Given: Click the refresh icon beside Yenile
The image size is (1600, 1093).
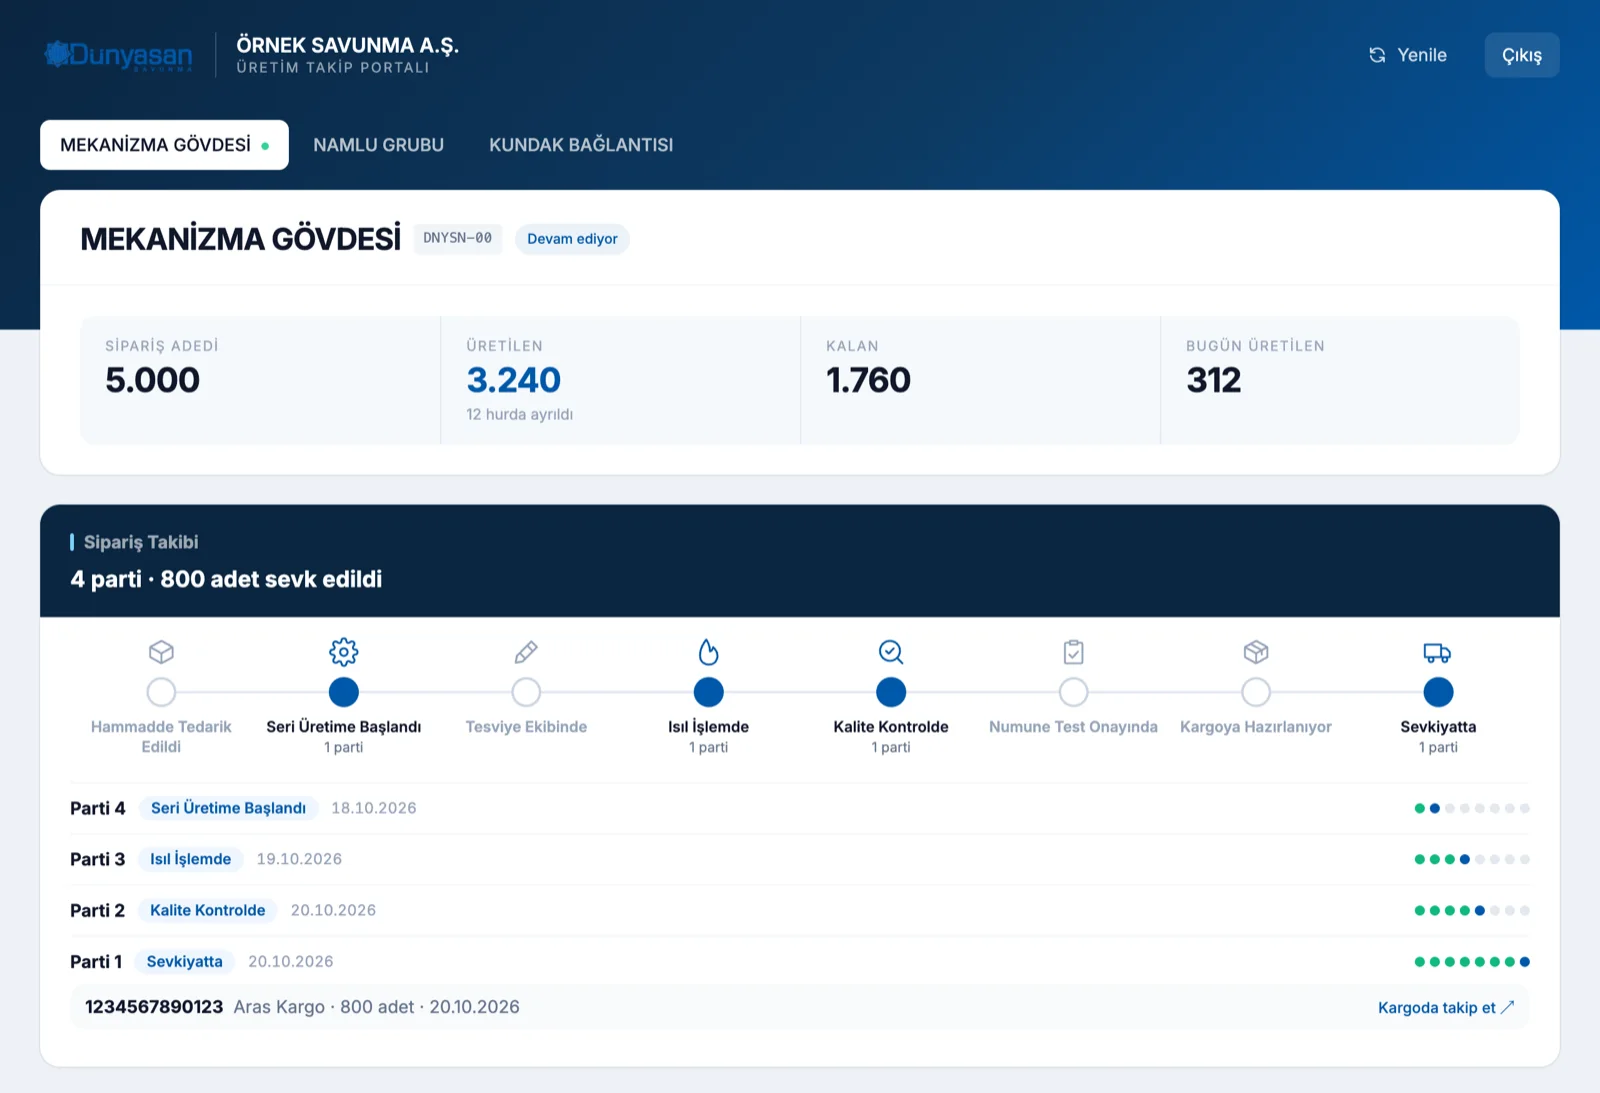Looking at the screenshot, I should [x=1377, y=55].
